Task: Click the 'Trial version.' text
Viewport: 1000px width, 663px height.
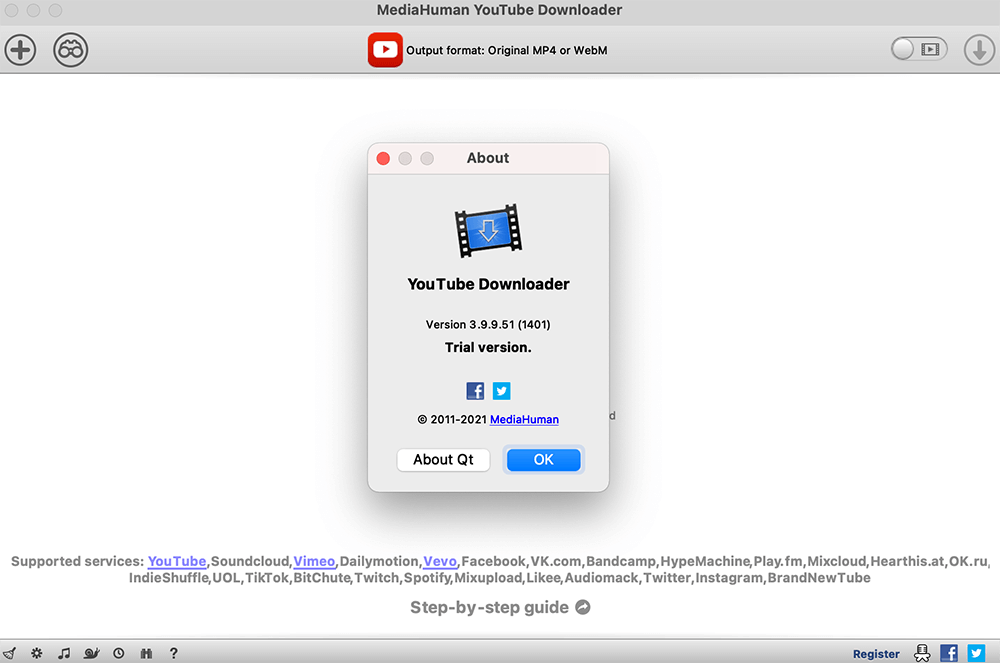Action: point(488,347)
